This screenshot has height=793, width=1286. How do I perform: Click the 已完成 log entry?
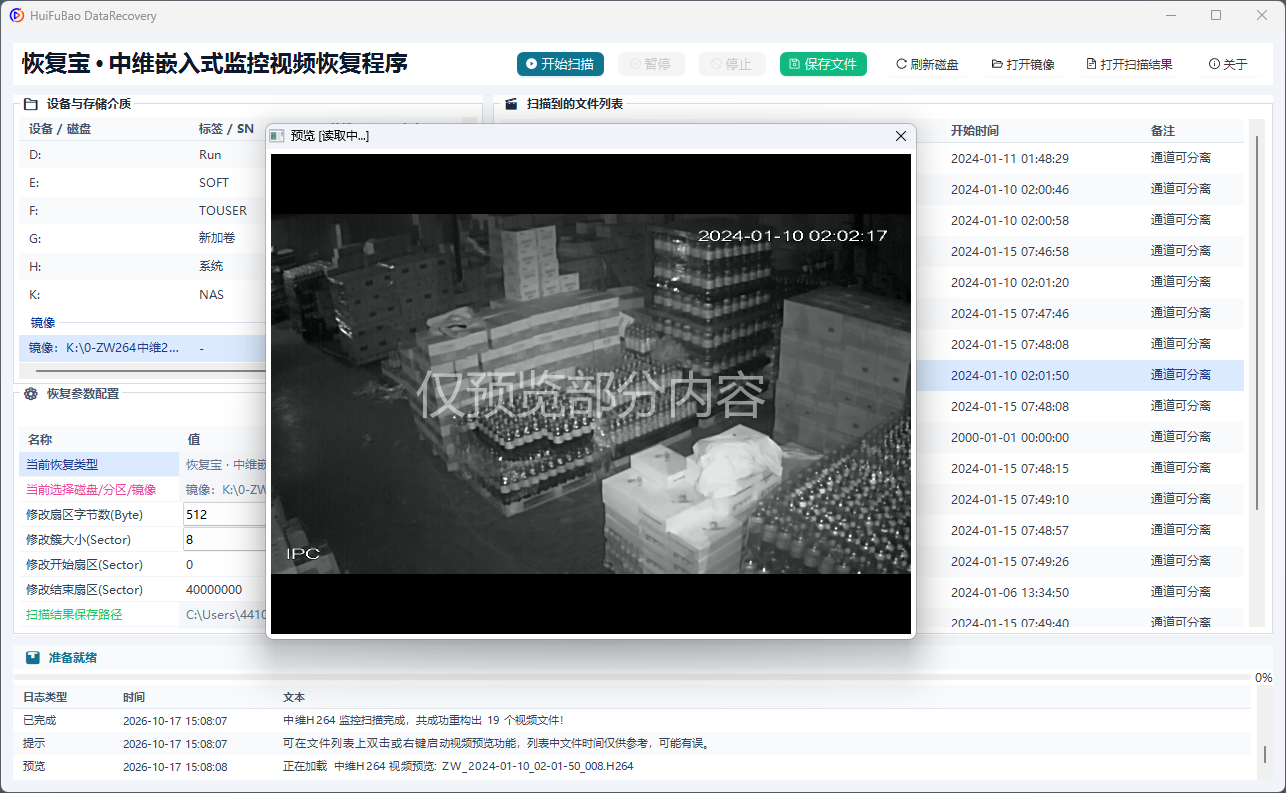(x=632, y=720)
